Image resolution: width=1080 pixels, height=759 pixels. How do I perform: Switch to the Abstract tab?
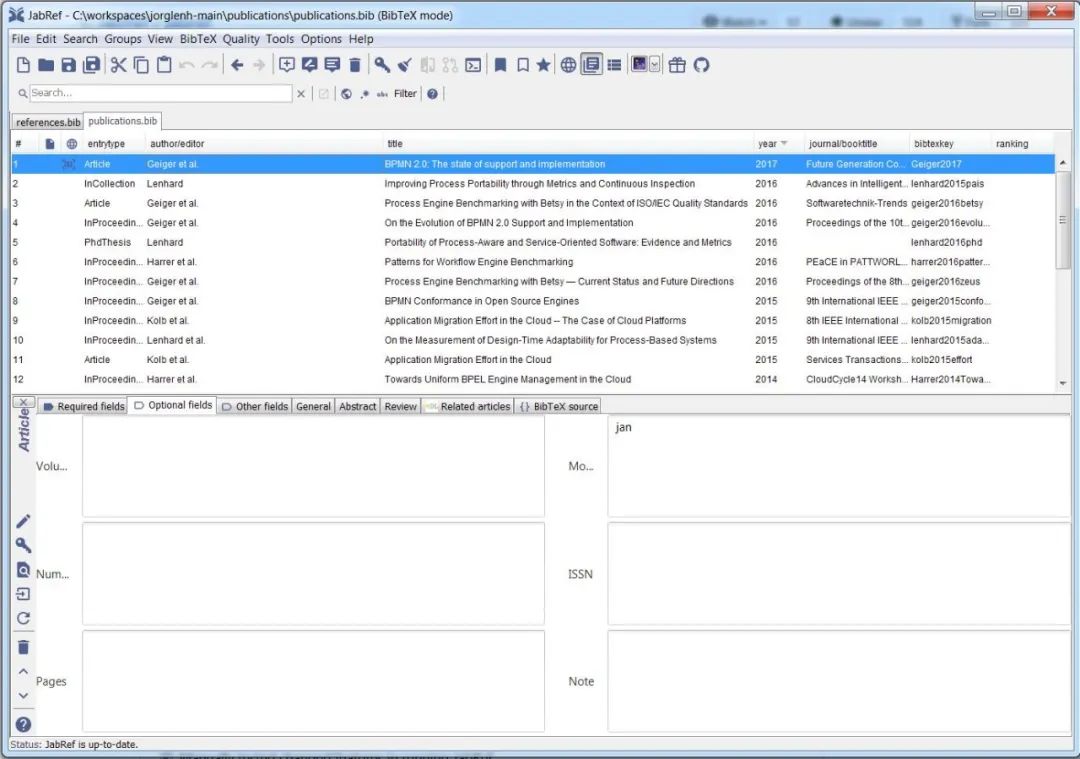[x=357, y=406]
